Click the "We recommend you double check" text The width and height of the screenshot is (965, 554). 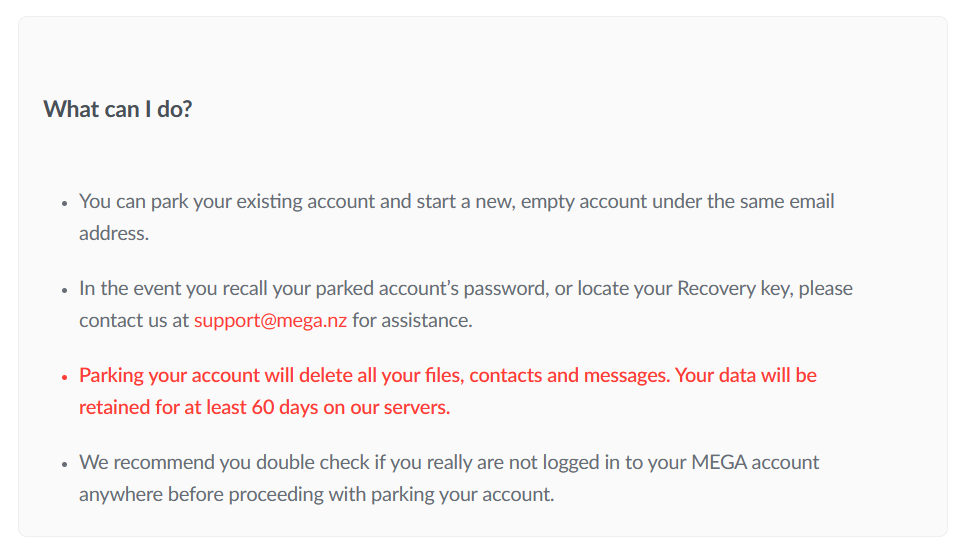pyautogui.click(x=224, y=463)
